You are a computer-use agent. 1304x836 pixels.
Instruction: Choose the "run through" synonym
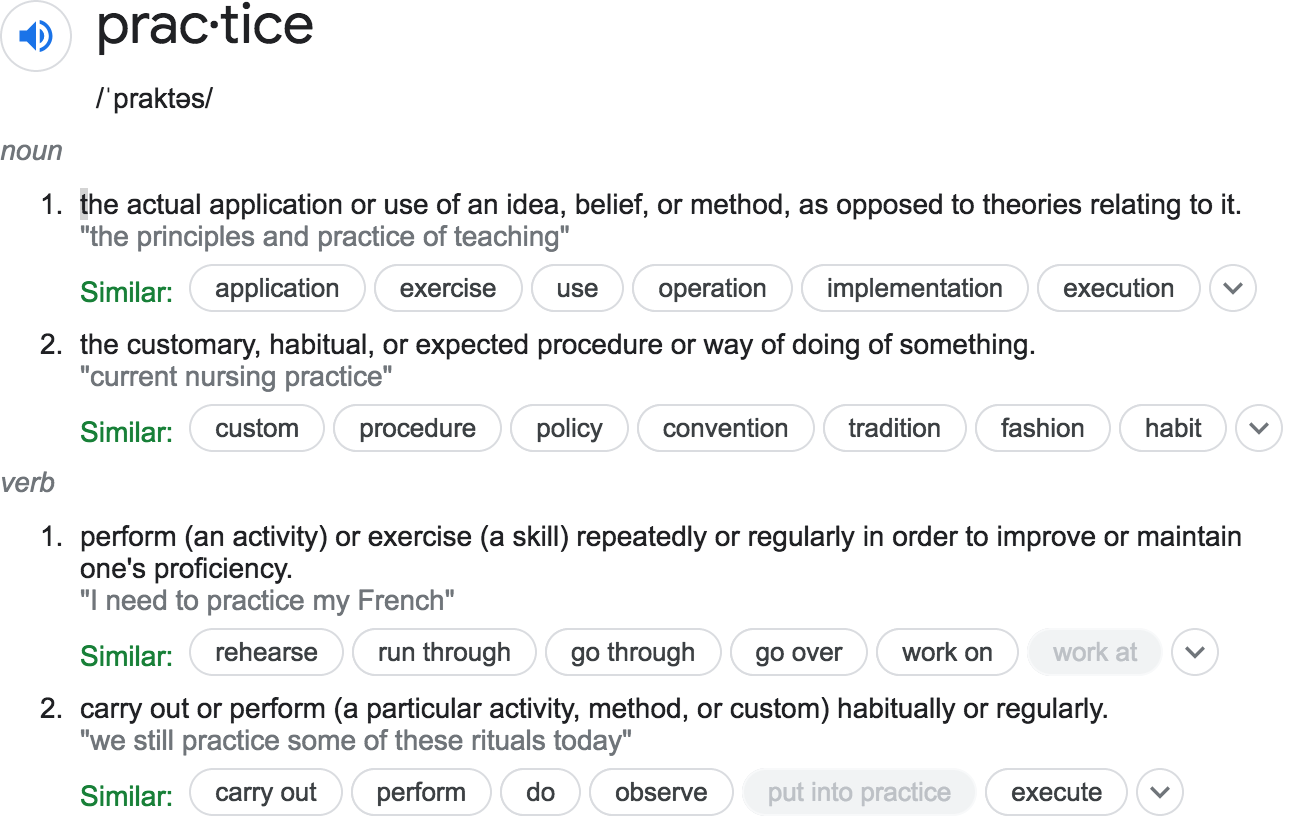point(444,653)
